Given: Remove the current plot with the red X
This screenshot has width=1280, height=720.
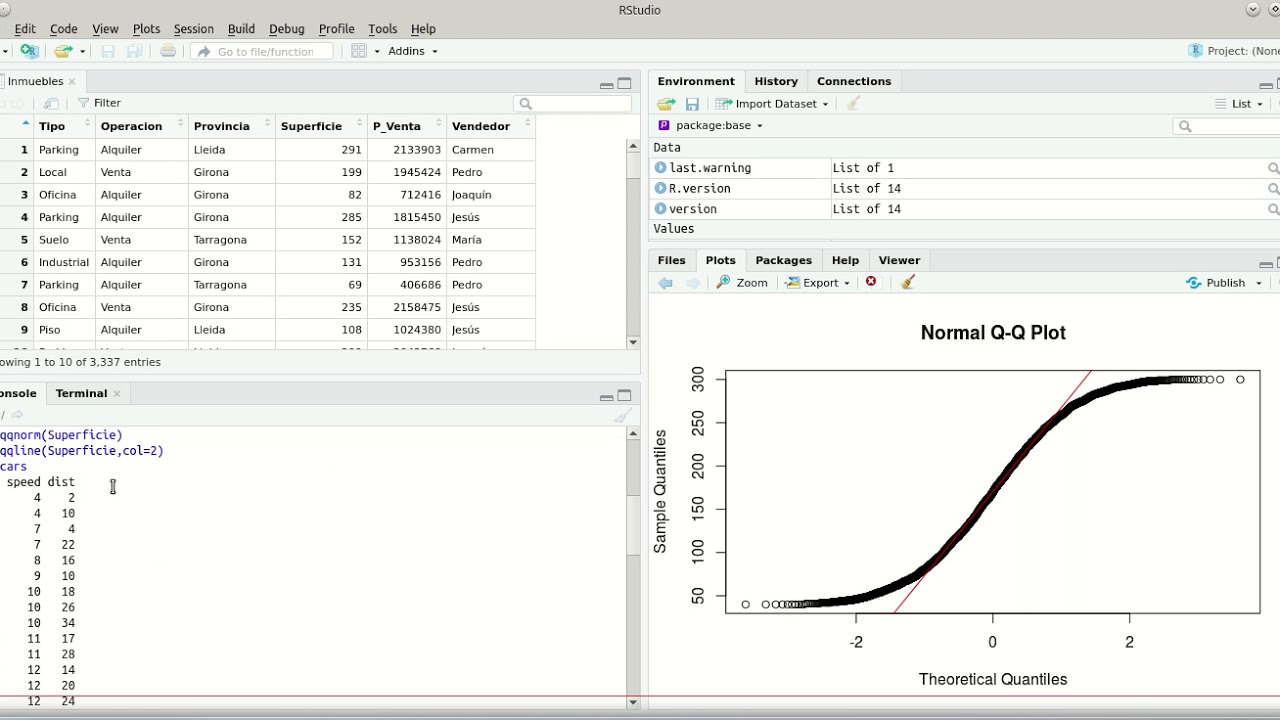Looking at the screenshot, I should [871, 282].
